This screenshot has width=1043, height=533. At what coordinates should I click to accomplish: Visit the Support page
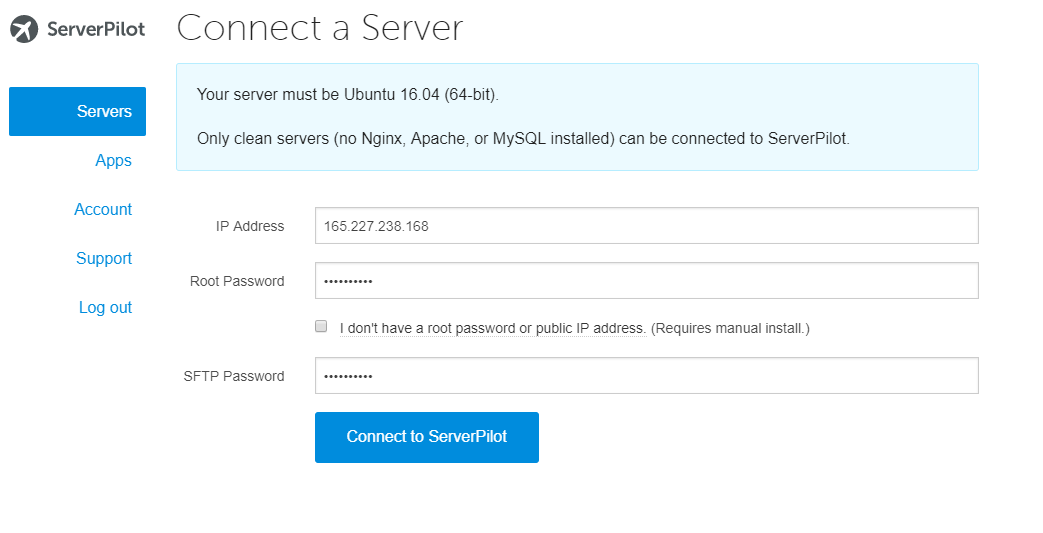pyautogui.click(x=104, y=258)
